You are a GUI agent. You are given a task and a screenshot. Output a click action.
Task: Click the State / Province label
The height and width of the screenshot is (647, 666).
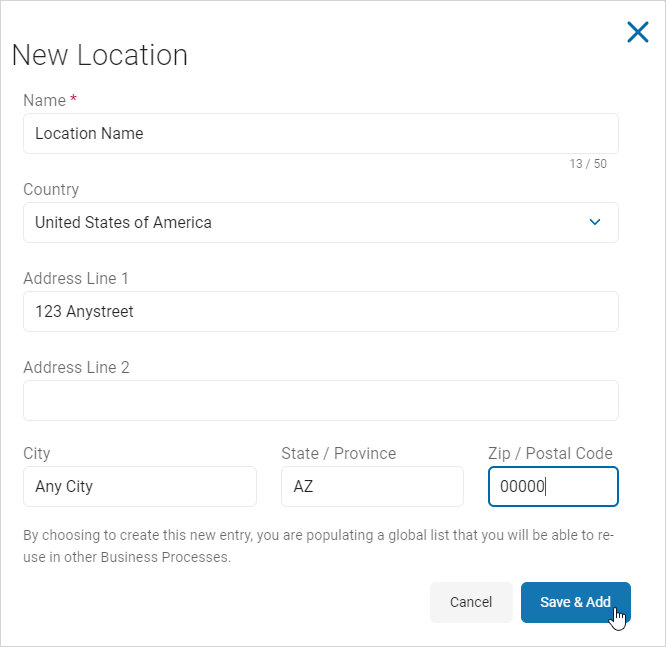click(x=339, y=453)
